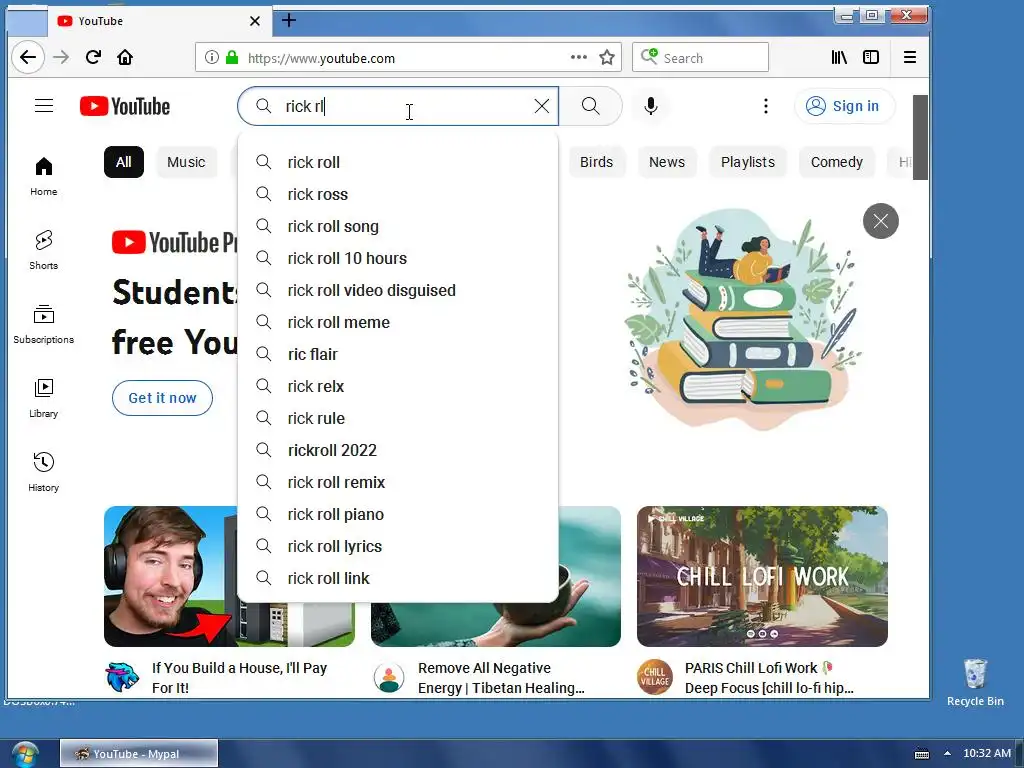Select the Music filter chip
This screenshot has width=1024, height=768.
(x=186, y=162)
